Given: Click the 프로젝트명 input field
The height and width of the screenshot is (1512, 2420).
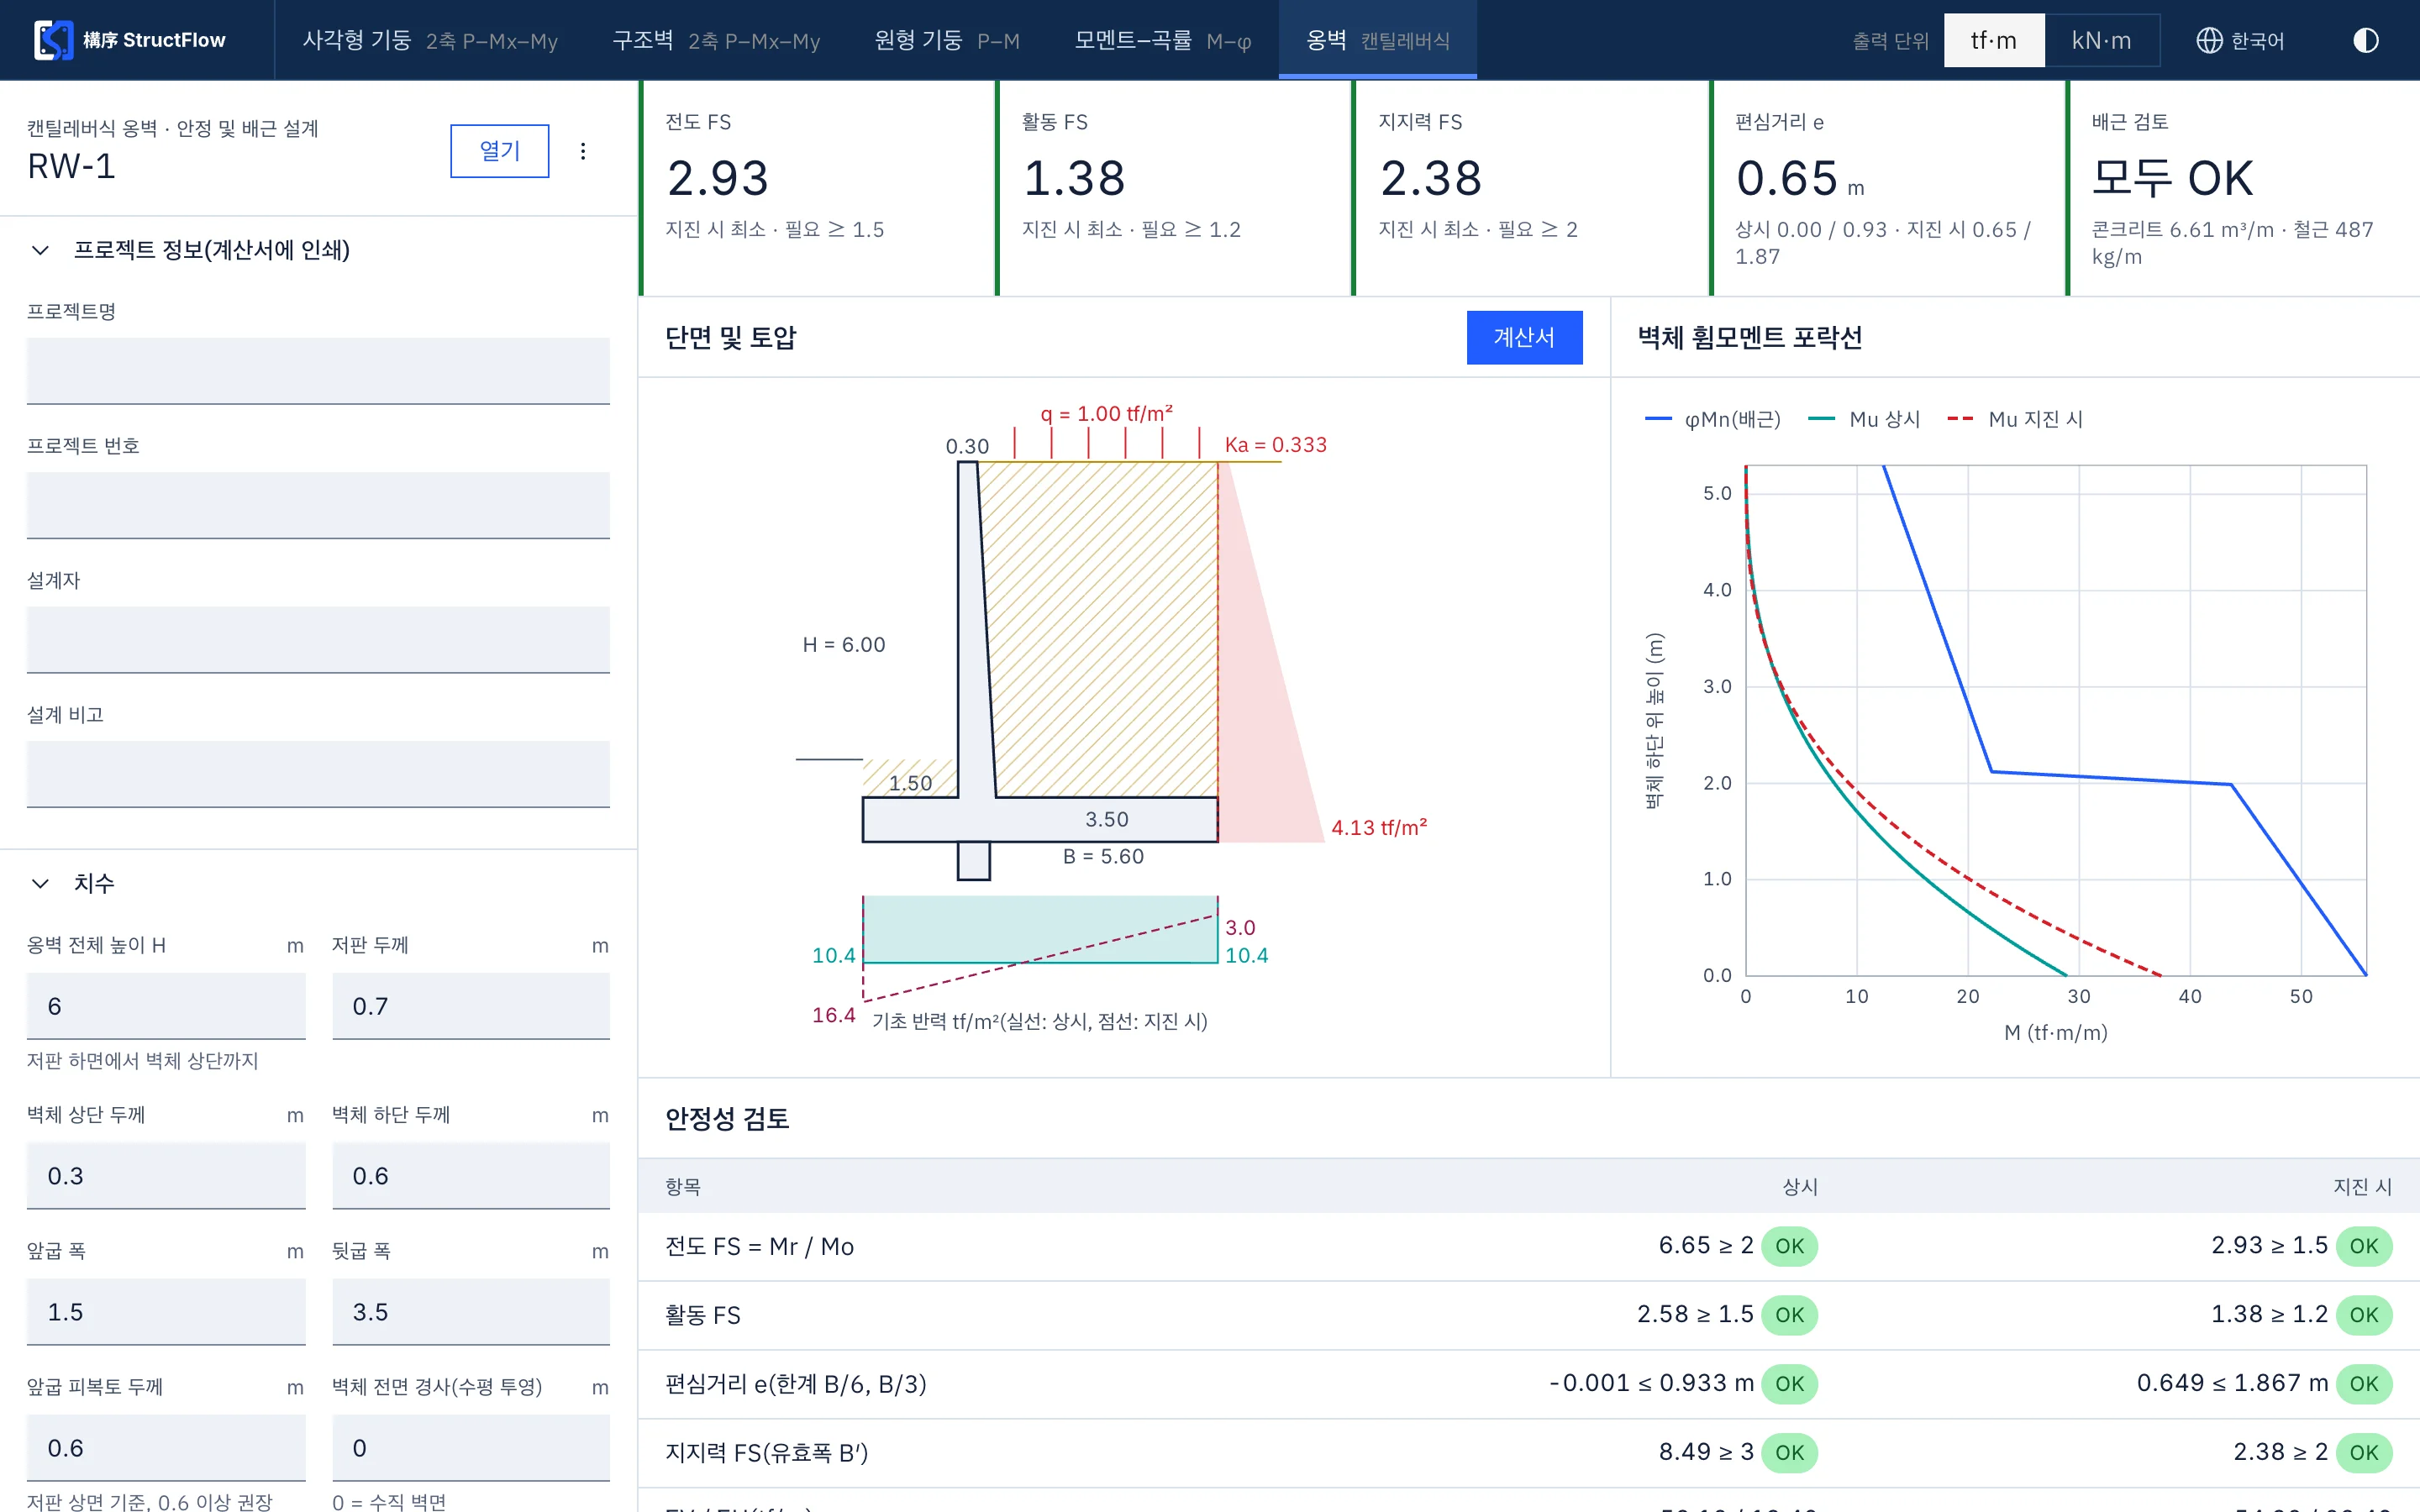Looking at the screenshot, I should [x=318, y=371].
